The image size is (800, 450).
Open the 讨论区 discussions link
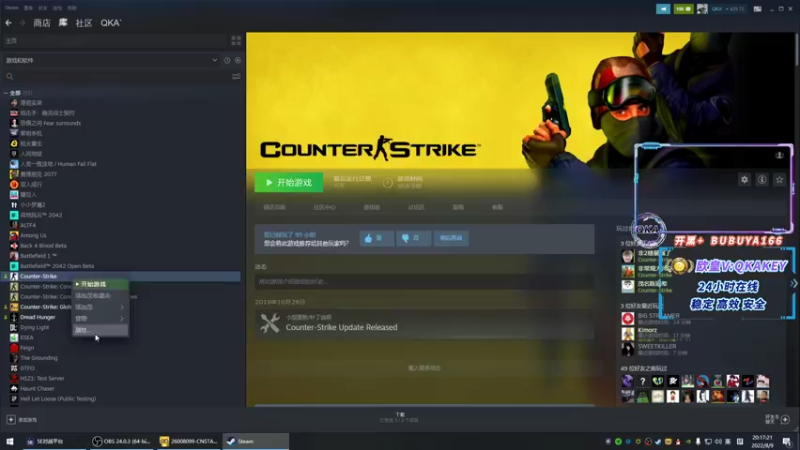(x=416, y=207)
